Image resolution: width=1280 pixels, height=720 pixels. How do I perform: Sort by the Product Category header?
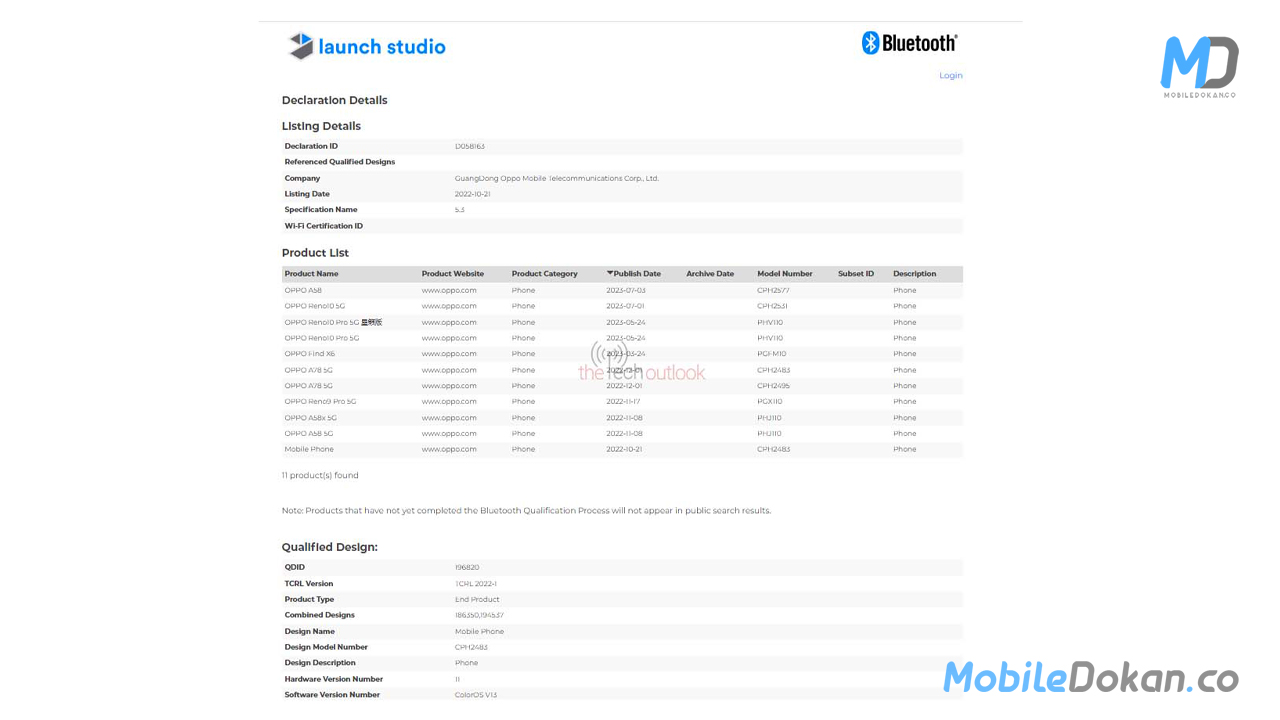[x=544, y=274]
